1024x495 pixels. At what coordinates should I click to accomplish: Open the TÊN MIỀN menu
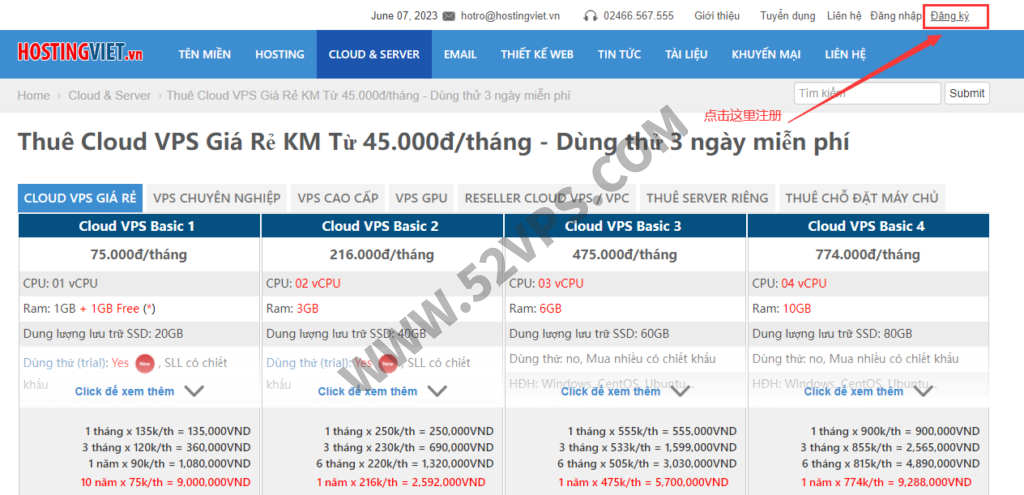click(x=204, y=54)
